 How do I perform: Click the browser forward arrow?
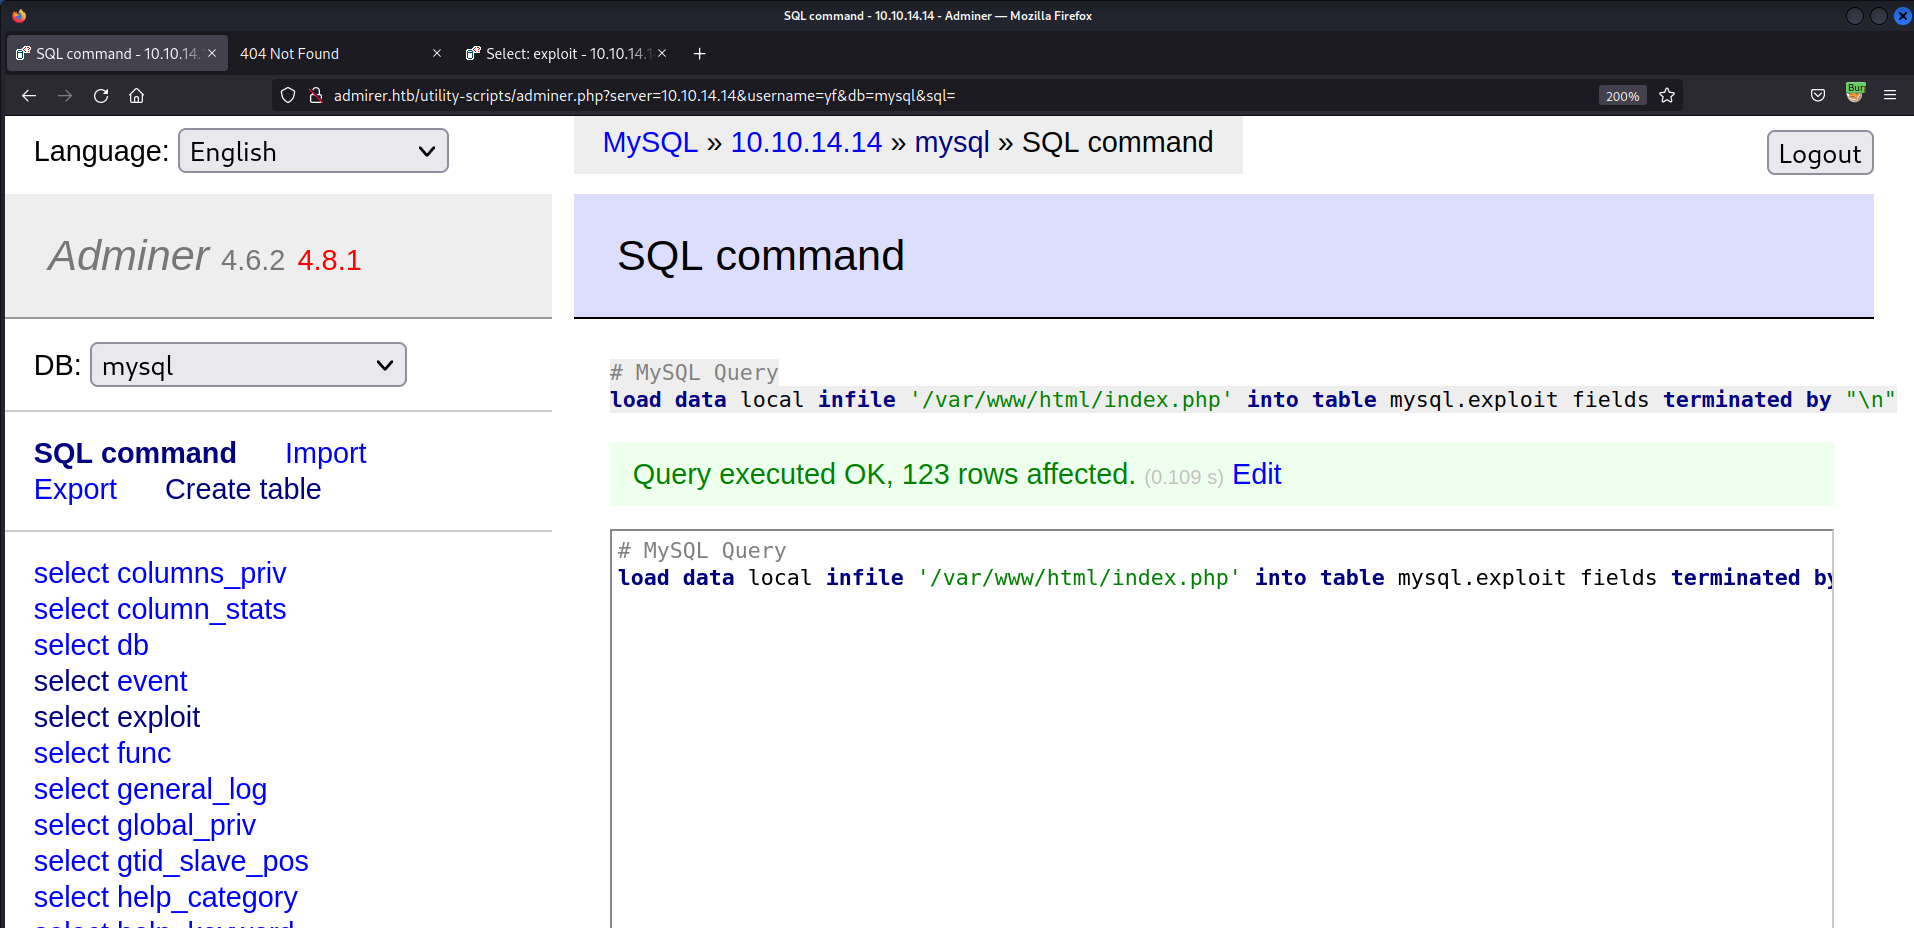(x=65, y=96)
